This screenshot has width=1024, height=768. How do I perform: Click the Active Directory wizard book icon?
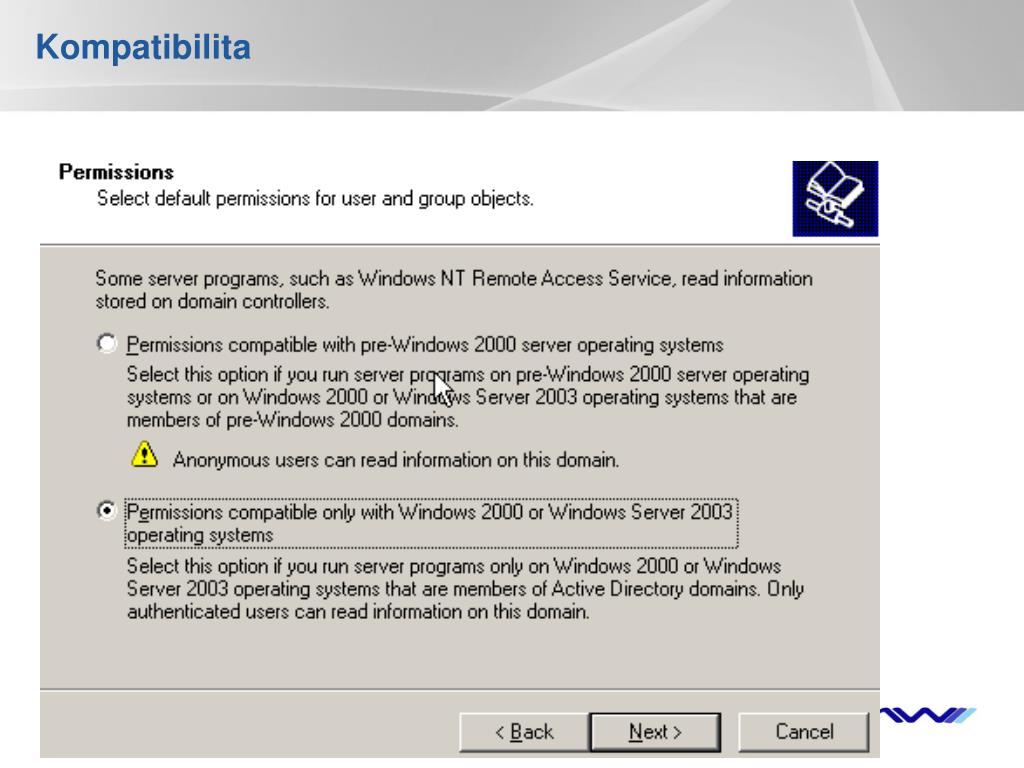[835, 199]
